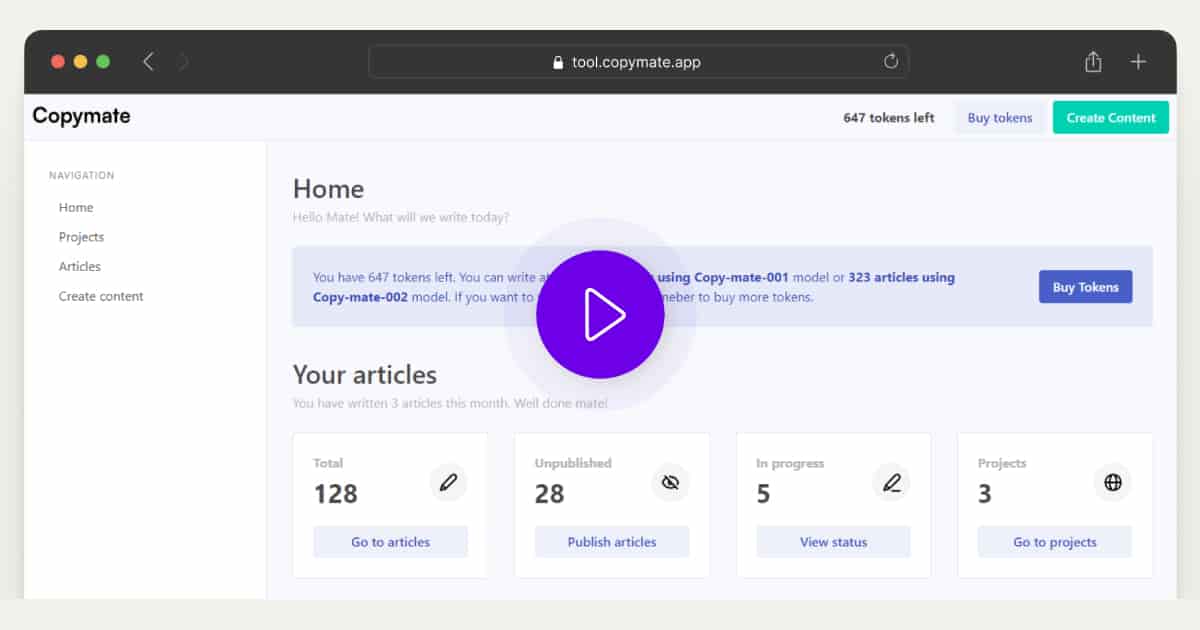
Task: Click the crossed-eye icon in Unpublished card
Action: click(670, 483)
